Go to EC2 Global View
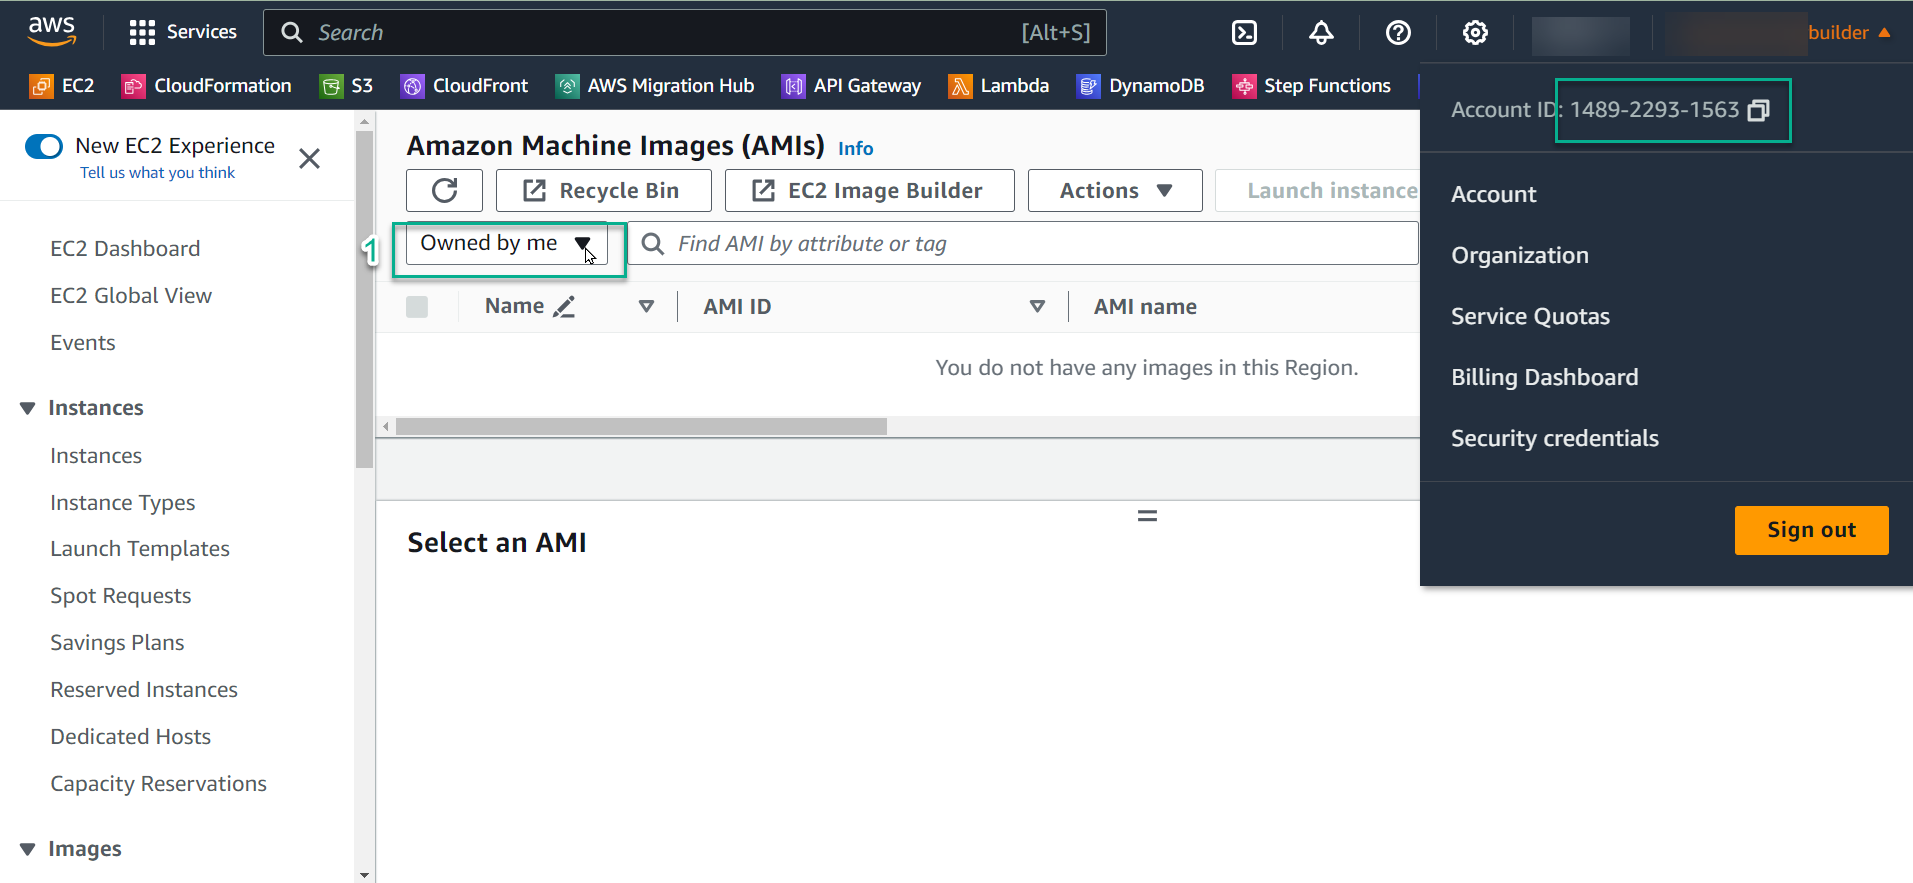The image size is (1913, 883). point(131,296)
